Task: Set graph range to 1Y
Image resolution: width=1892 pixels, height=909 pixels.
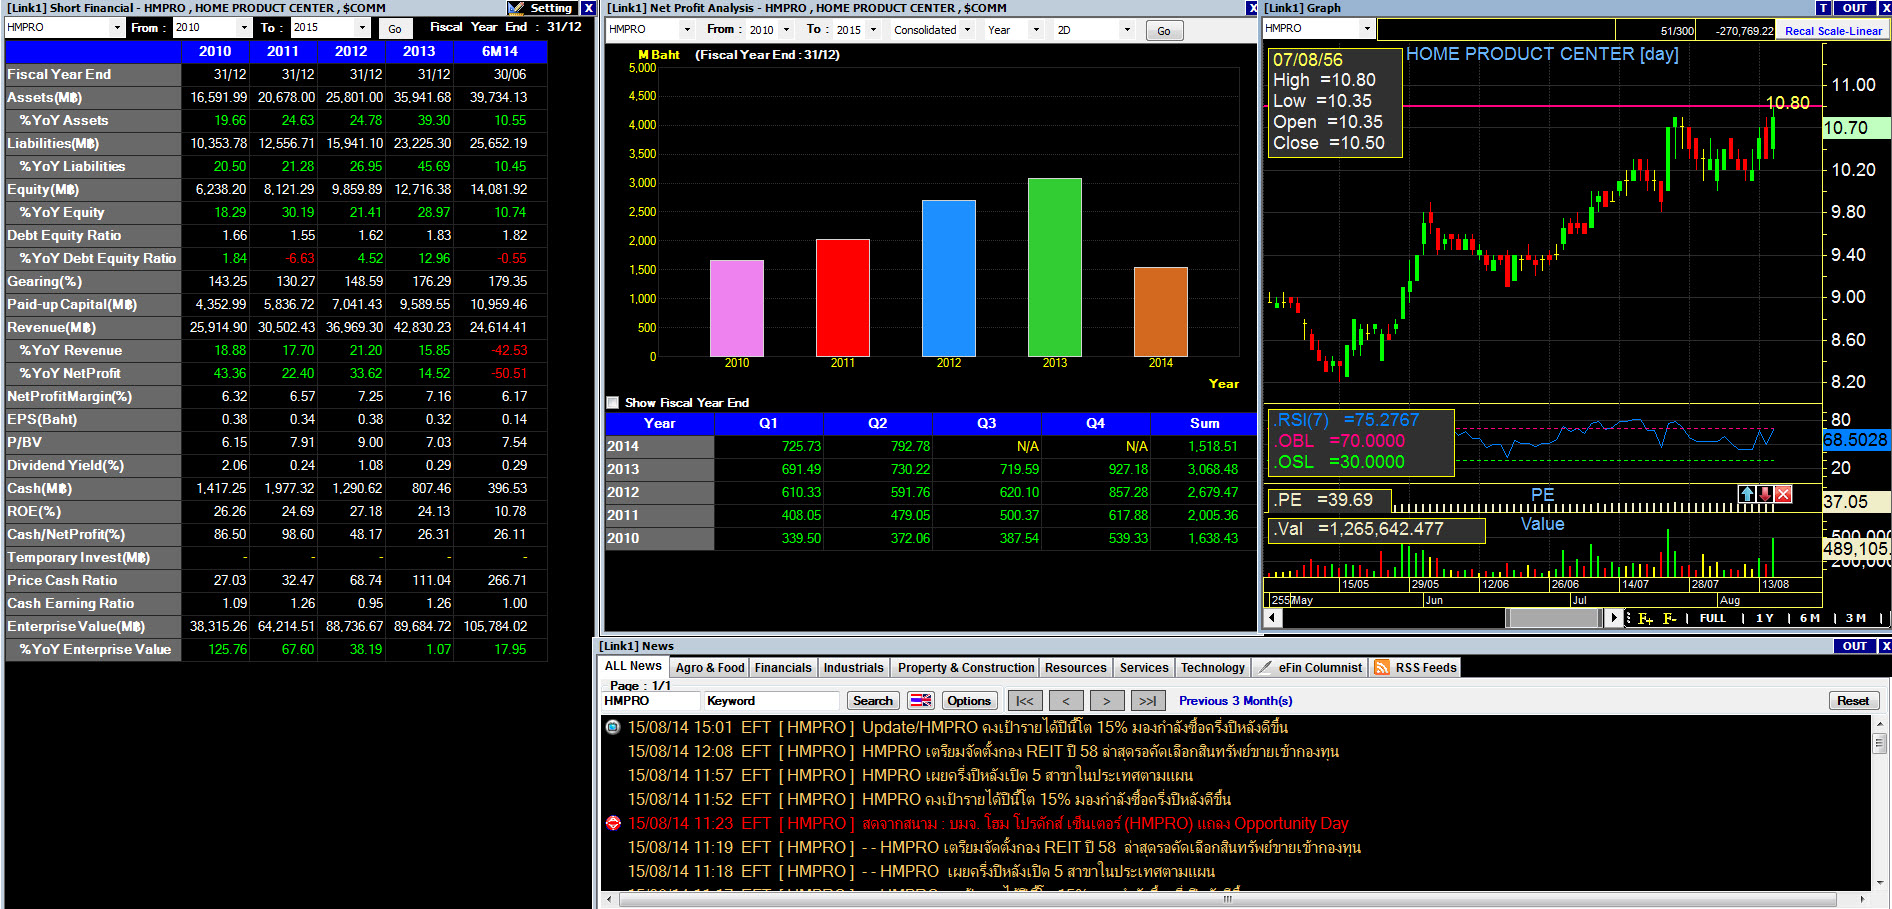Action: click(1765, 618)
